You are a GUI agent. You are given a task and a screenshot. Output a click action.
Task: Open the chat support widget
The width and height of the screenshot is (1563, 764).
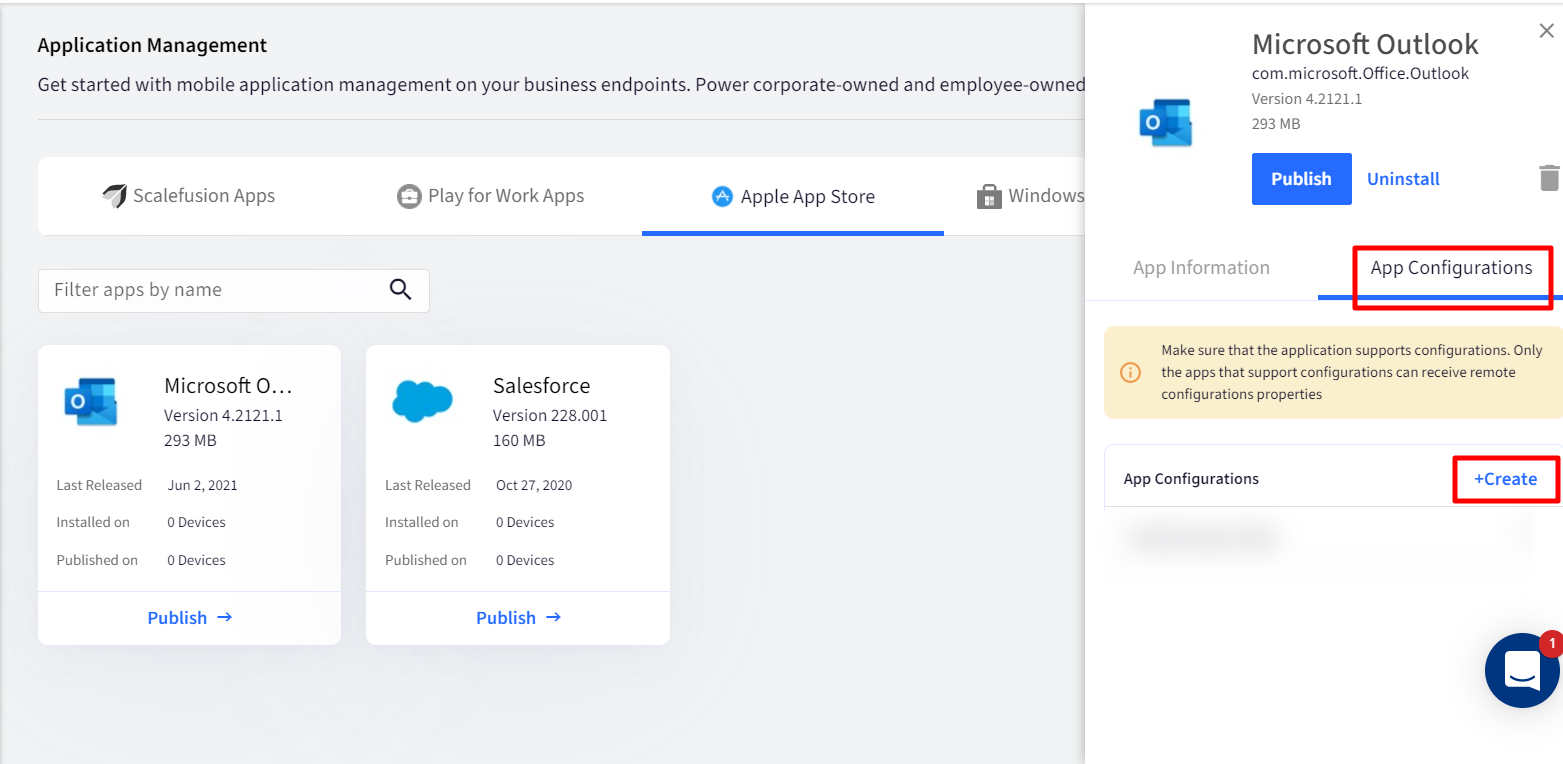[x=1522, y=670]
